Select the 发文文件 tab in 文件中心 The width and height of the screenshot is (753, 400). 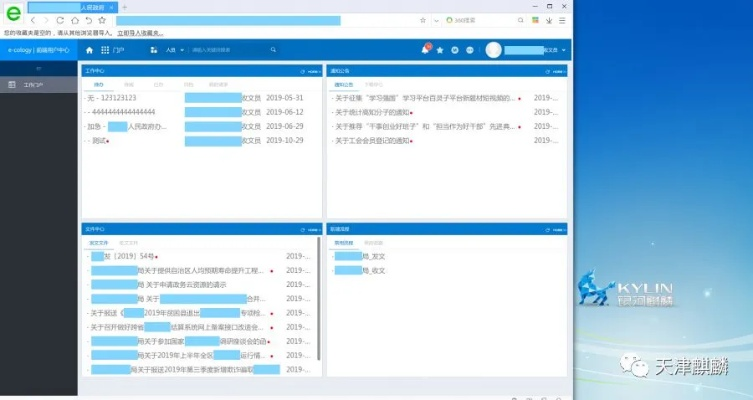tap(98, 242)
